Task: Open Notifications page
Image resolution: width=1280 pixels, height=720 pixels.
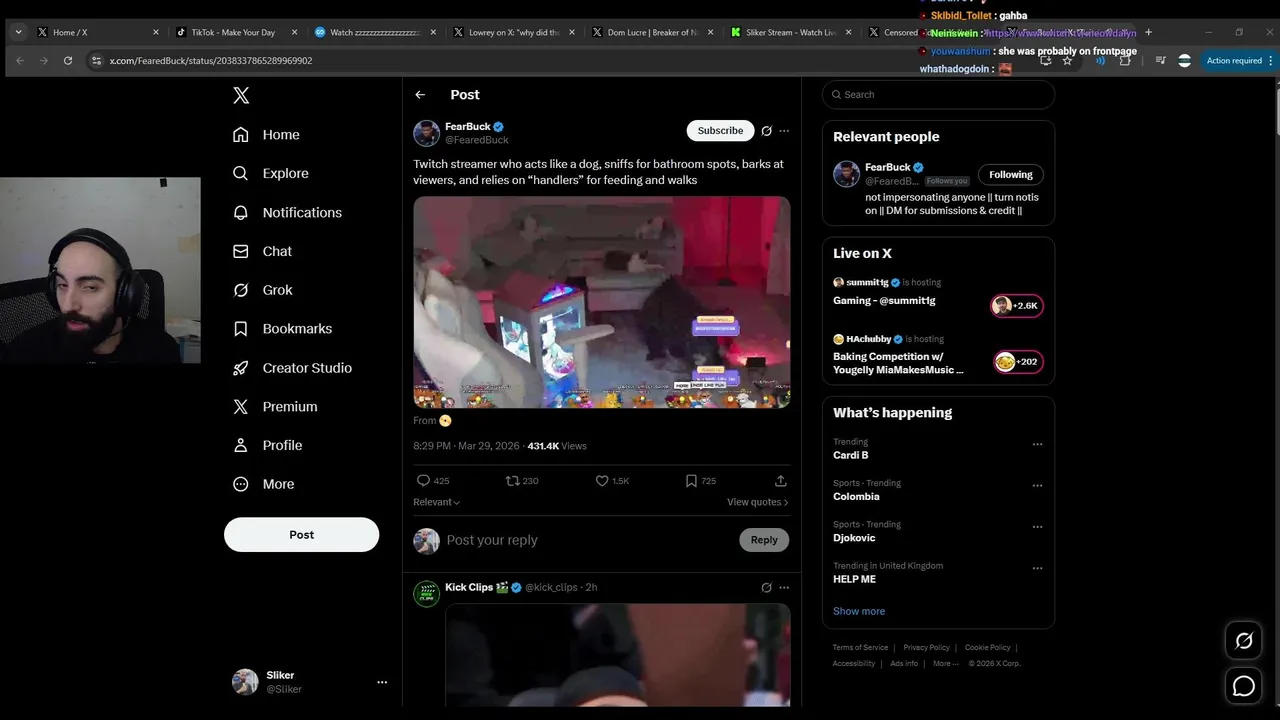Action: (287, 212)
